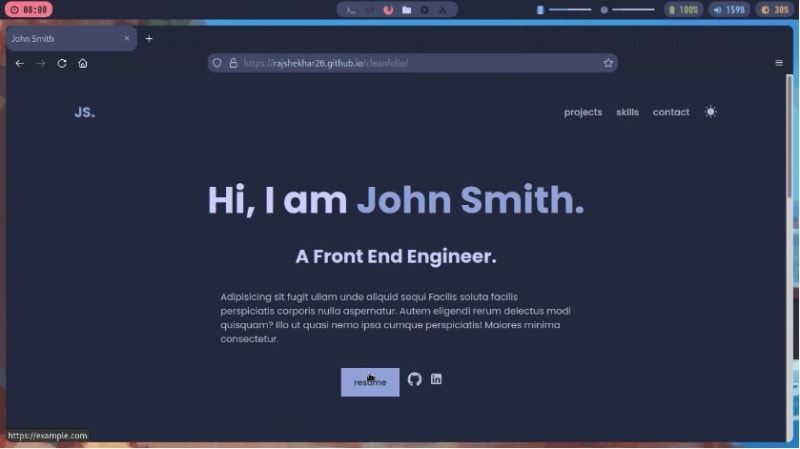Toggle the light/dark theme sun icon

(x=710, y=112)
